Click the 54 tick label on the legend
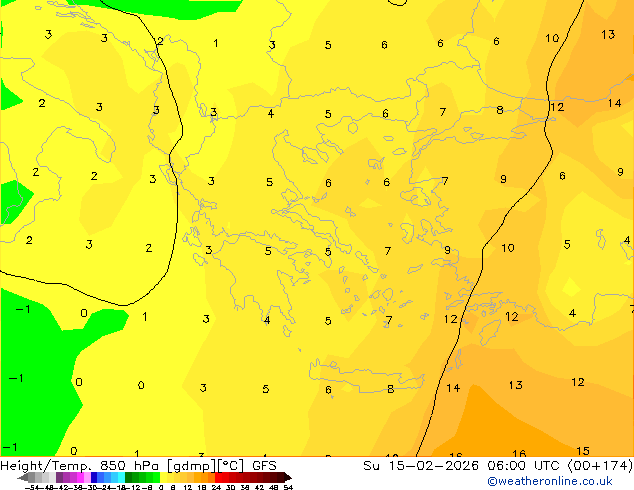634x490 pixels. pos(288,488)
